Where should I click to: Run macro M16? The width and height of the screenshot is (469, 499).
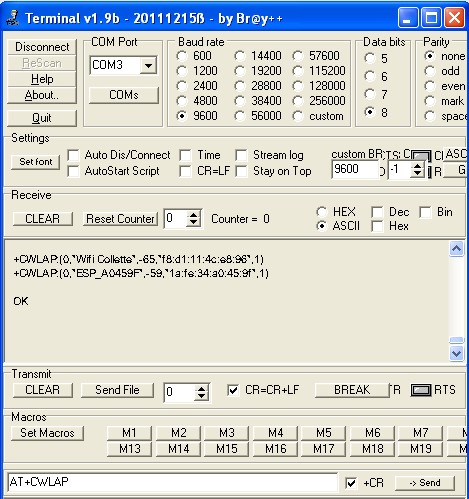[275, 449]
